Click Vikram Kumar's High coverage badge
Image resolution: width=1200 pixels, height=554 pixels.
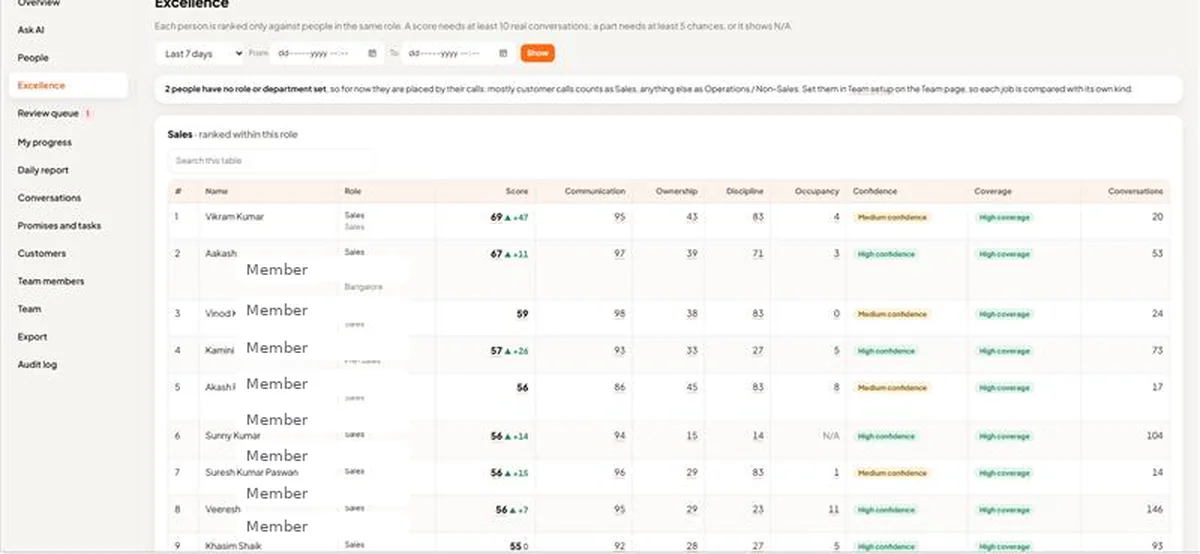(x=1005, y=217)
